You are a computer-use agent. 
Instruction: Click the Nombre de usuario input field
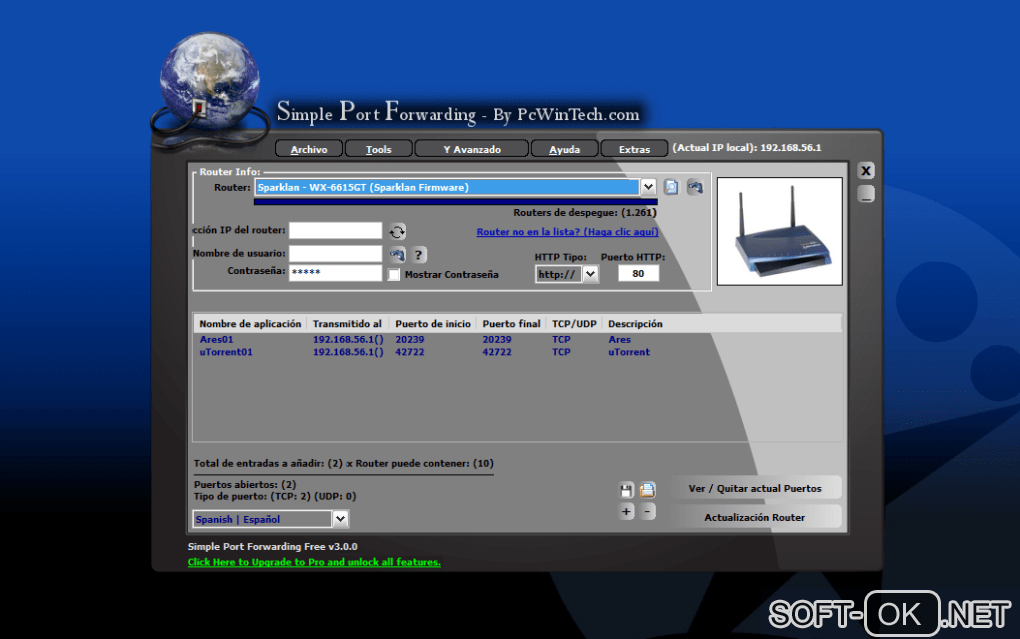[335, 253]
